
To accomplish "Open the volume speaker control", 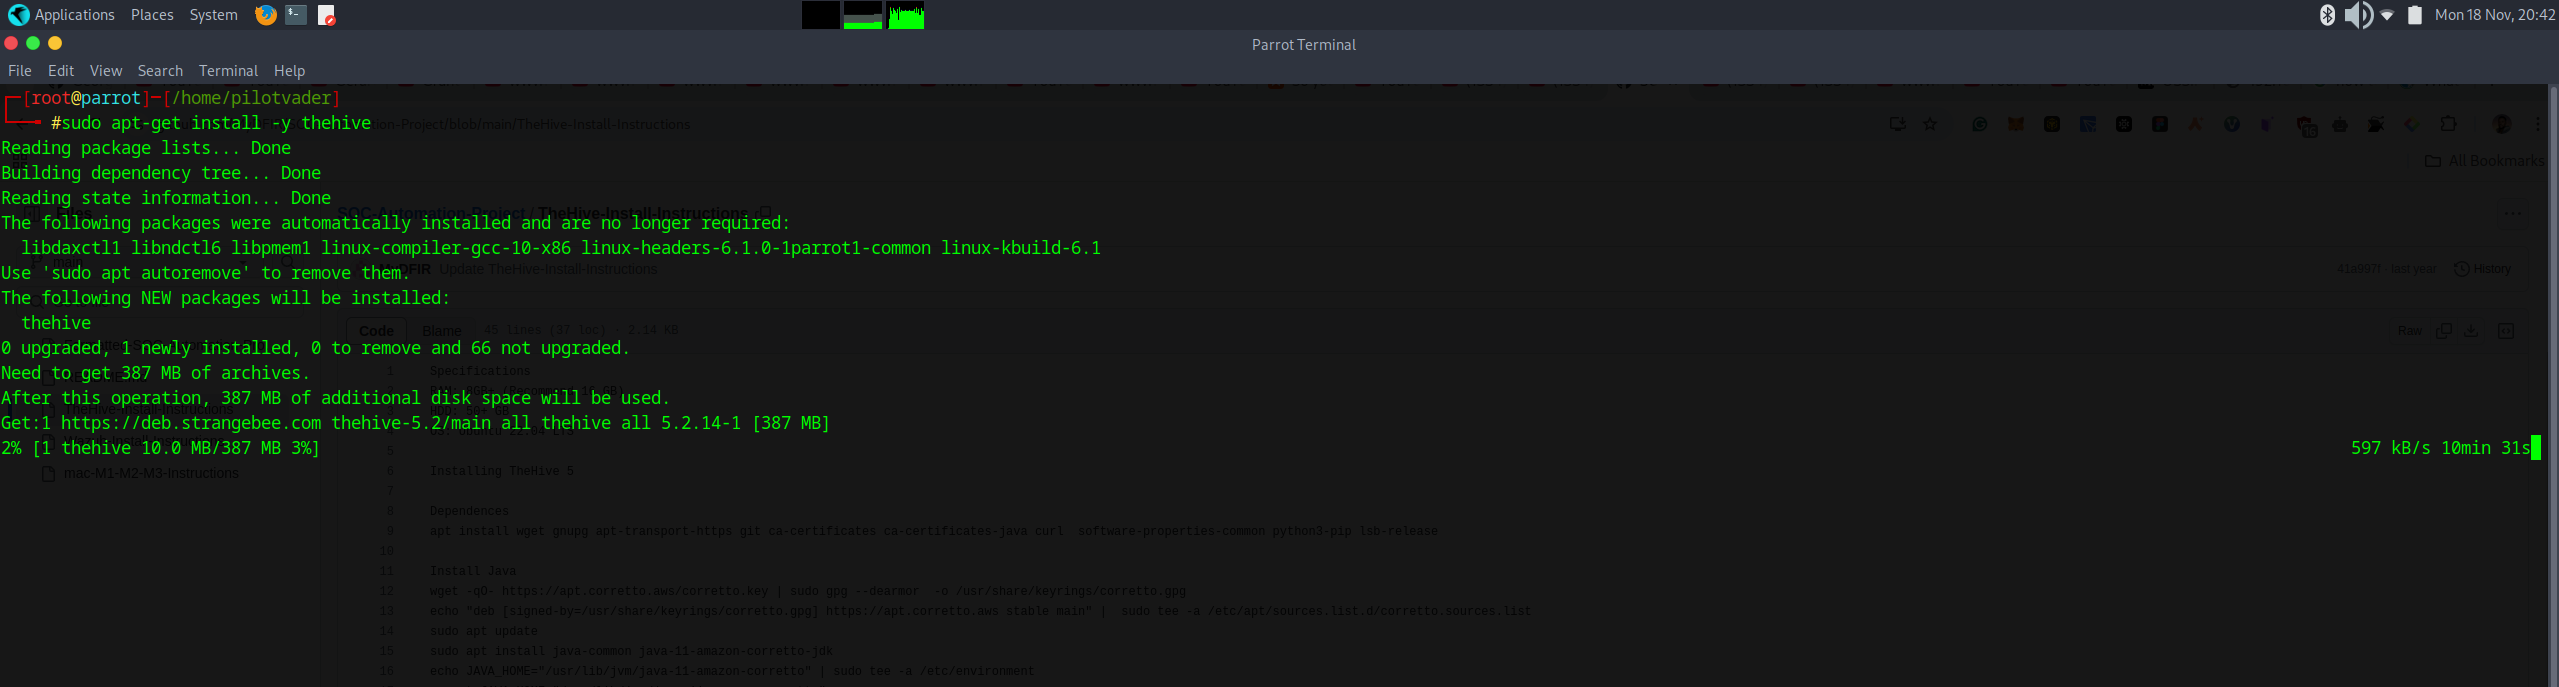I will pos(2358,15).
